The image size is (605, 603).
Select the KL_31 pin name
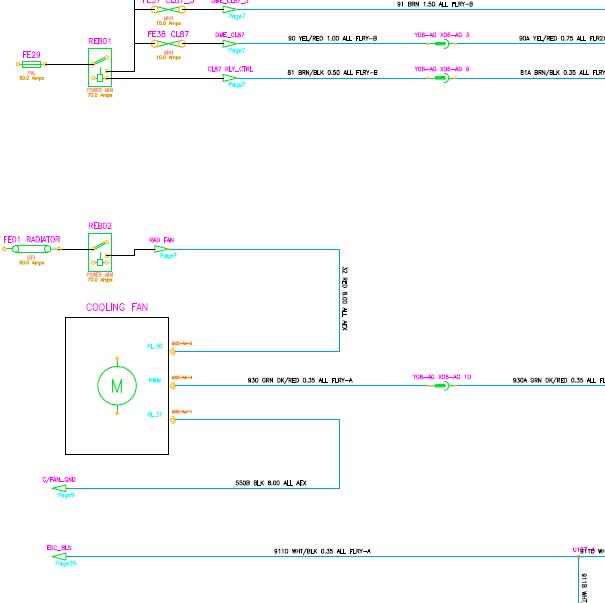point(155,414)
